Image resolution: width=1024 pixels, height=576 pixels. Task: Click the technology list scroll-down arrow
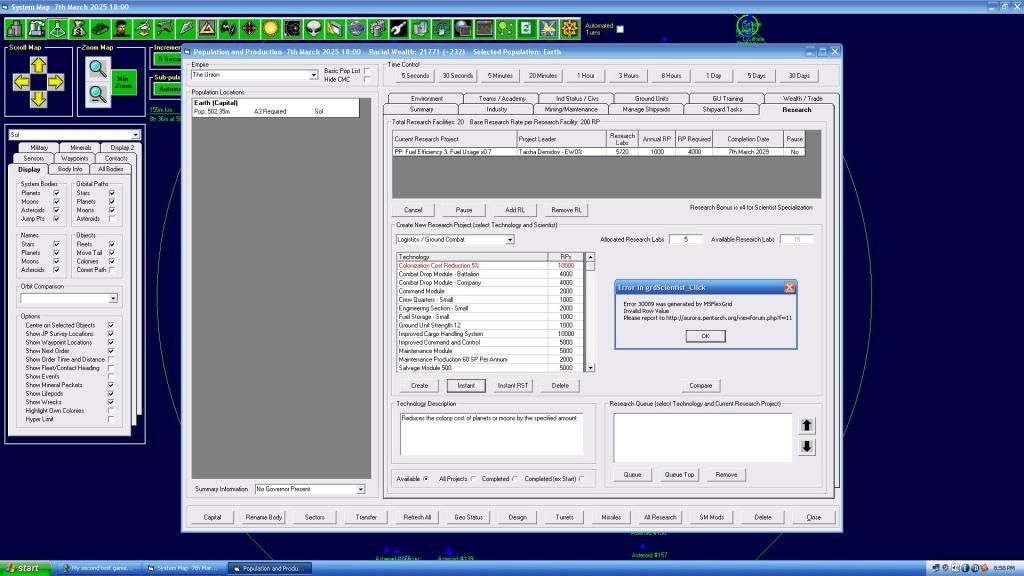coord(590,368)
